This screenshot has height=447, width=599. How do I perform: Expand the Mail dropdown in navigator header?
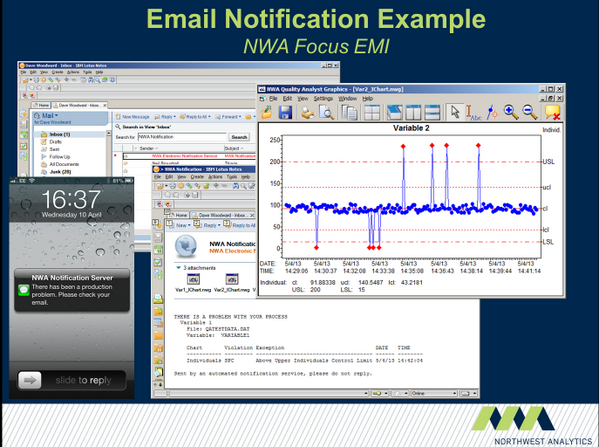[57, 115]
